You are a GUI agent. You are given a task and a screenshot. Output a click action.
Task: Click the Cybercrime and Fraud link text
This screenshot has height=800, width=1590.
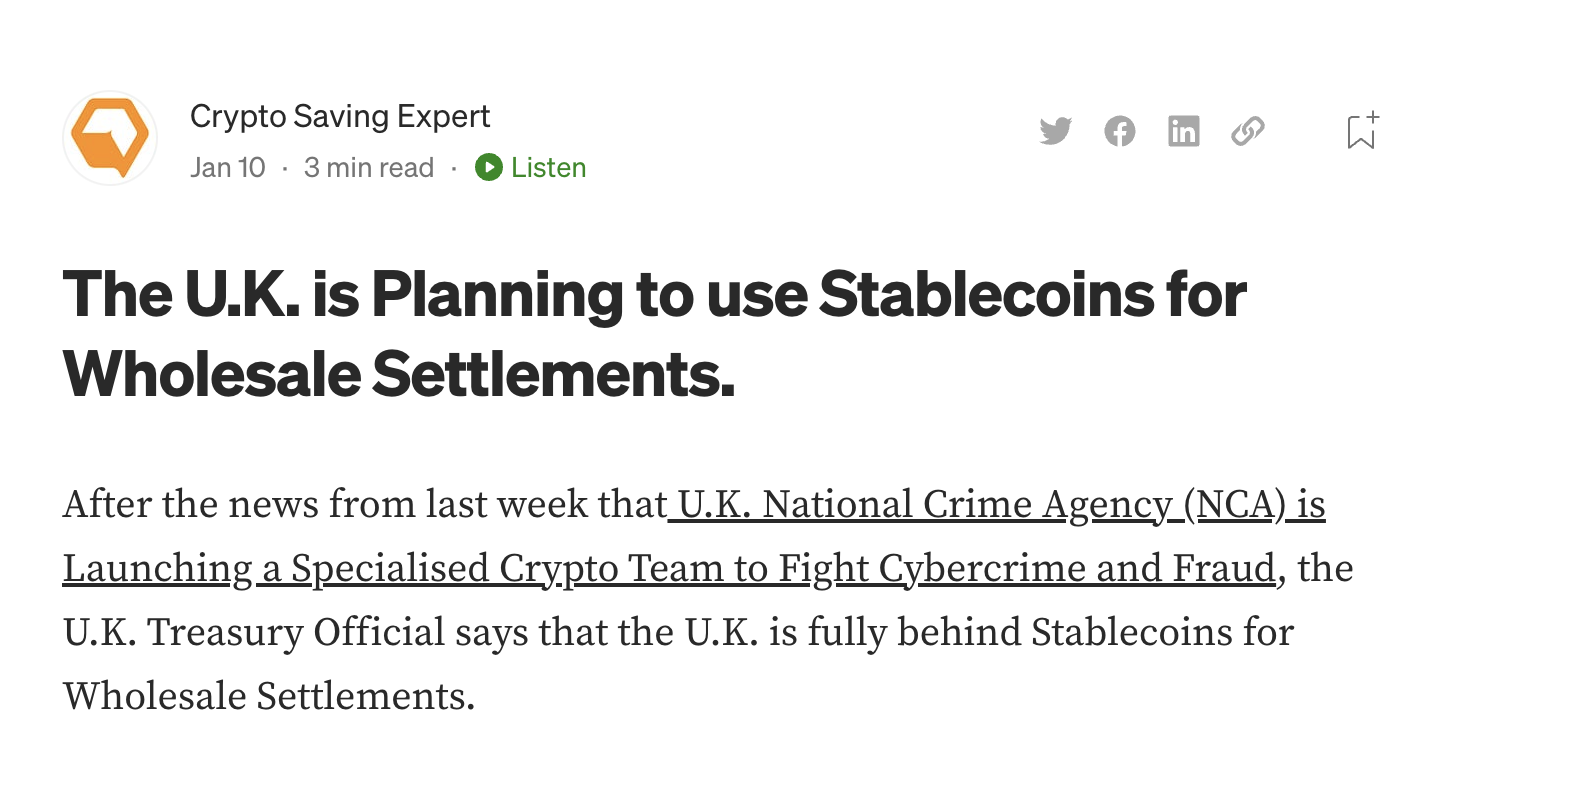coord(1077,569)
